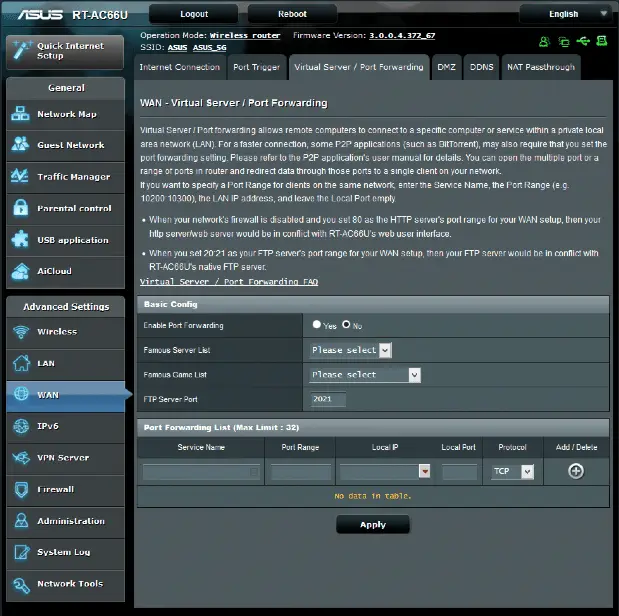Click the Service Name input field

tap(201, 471)
